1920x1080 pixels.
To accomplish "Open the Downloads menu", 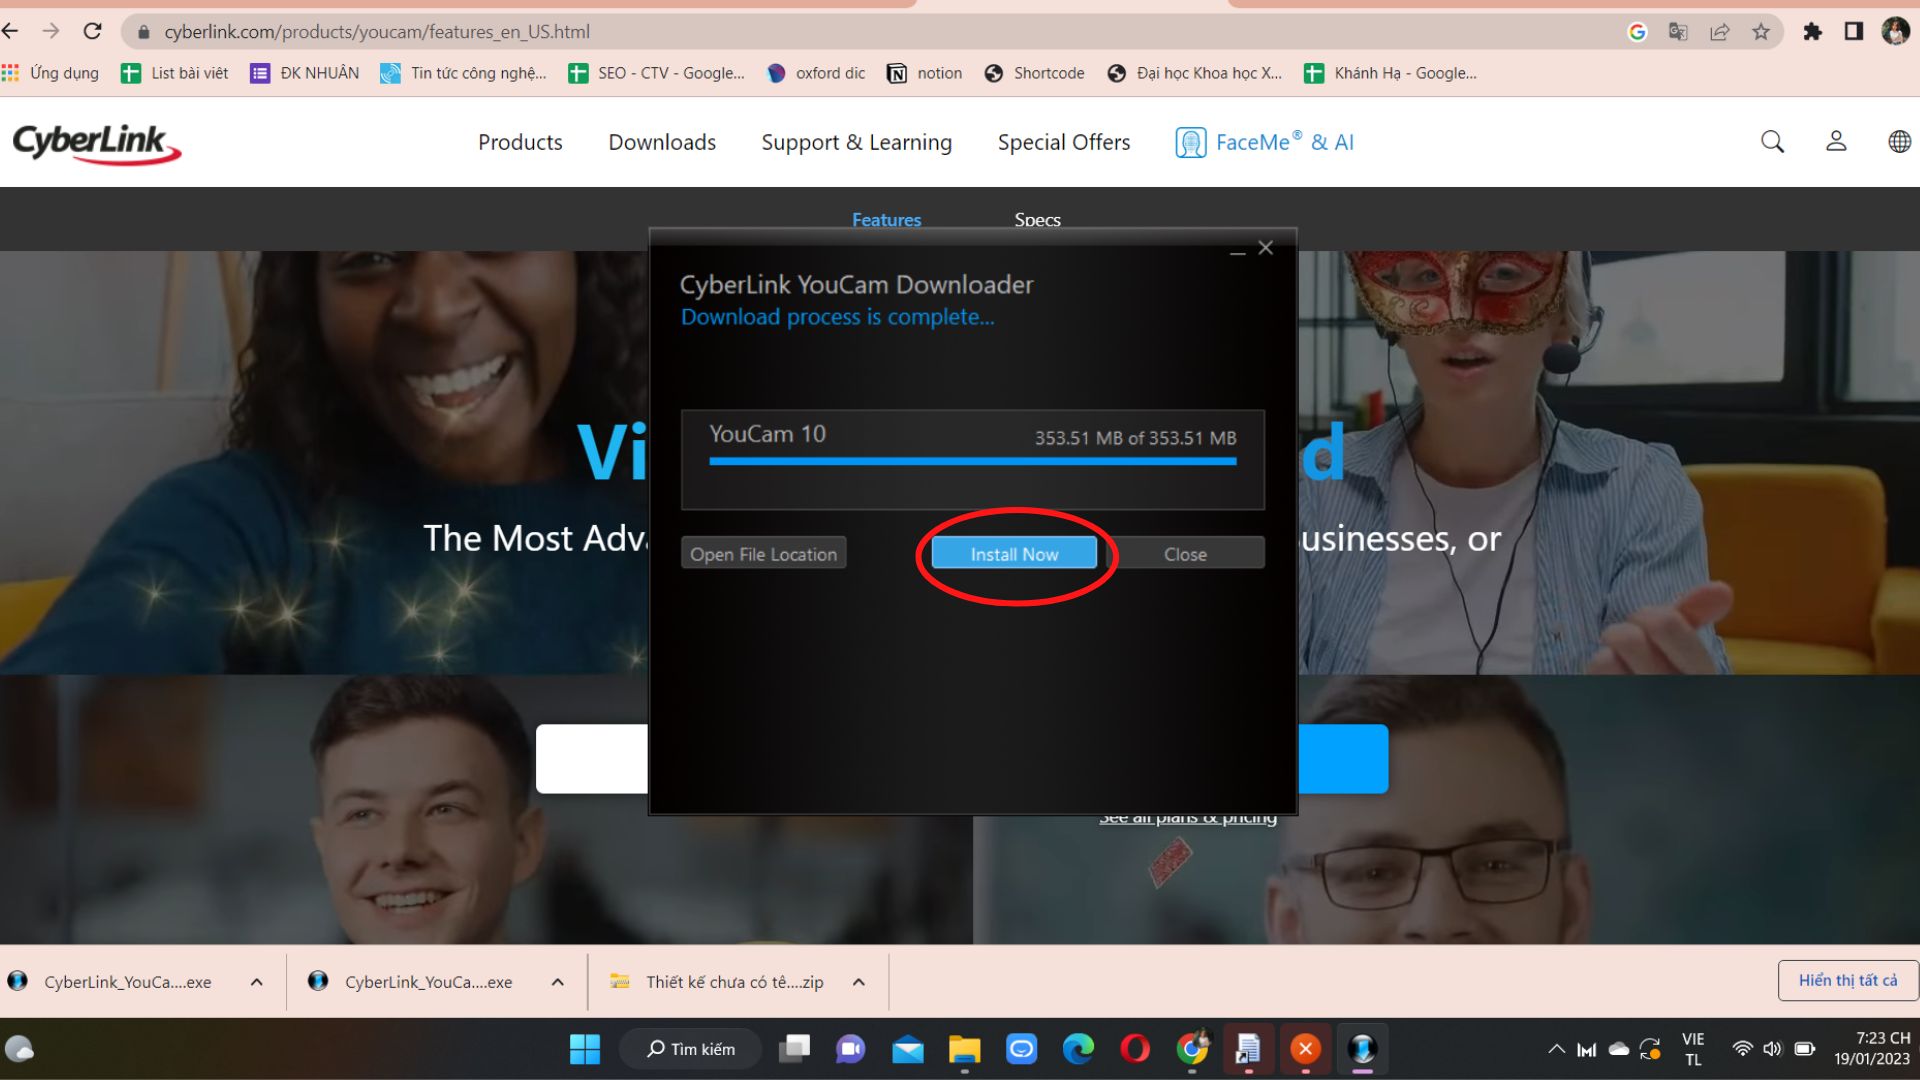I will point(662,142).
